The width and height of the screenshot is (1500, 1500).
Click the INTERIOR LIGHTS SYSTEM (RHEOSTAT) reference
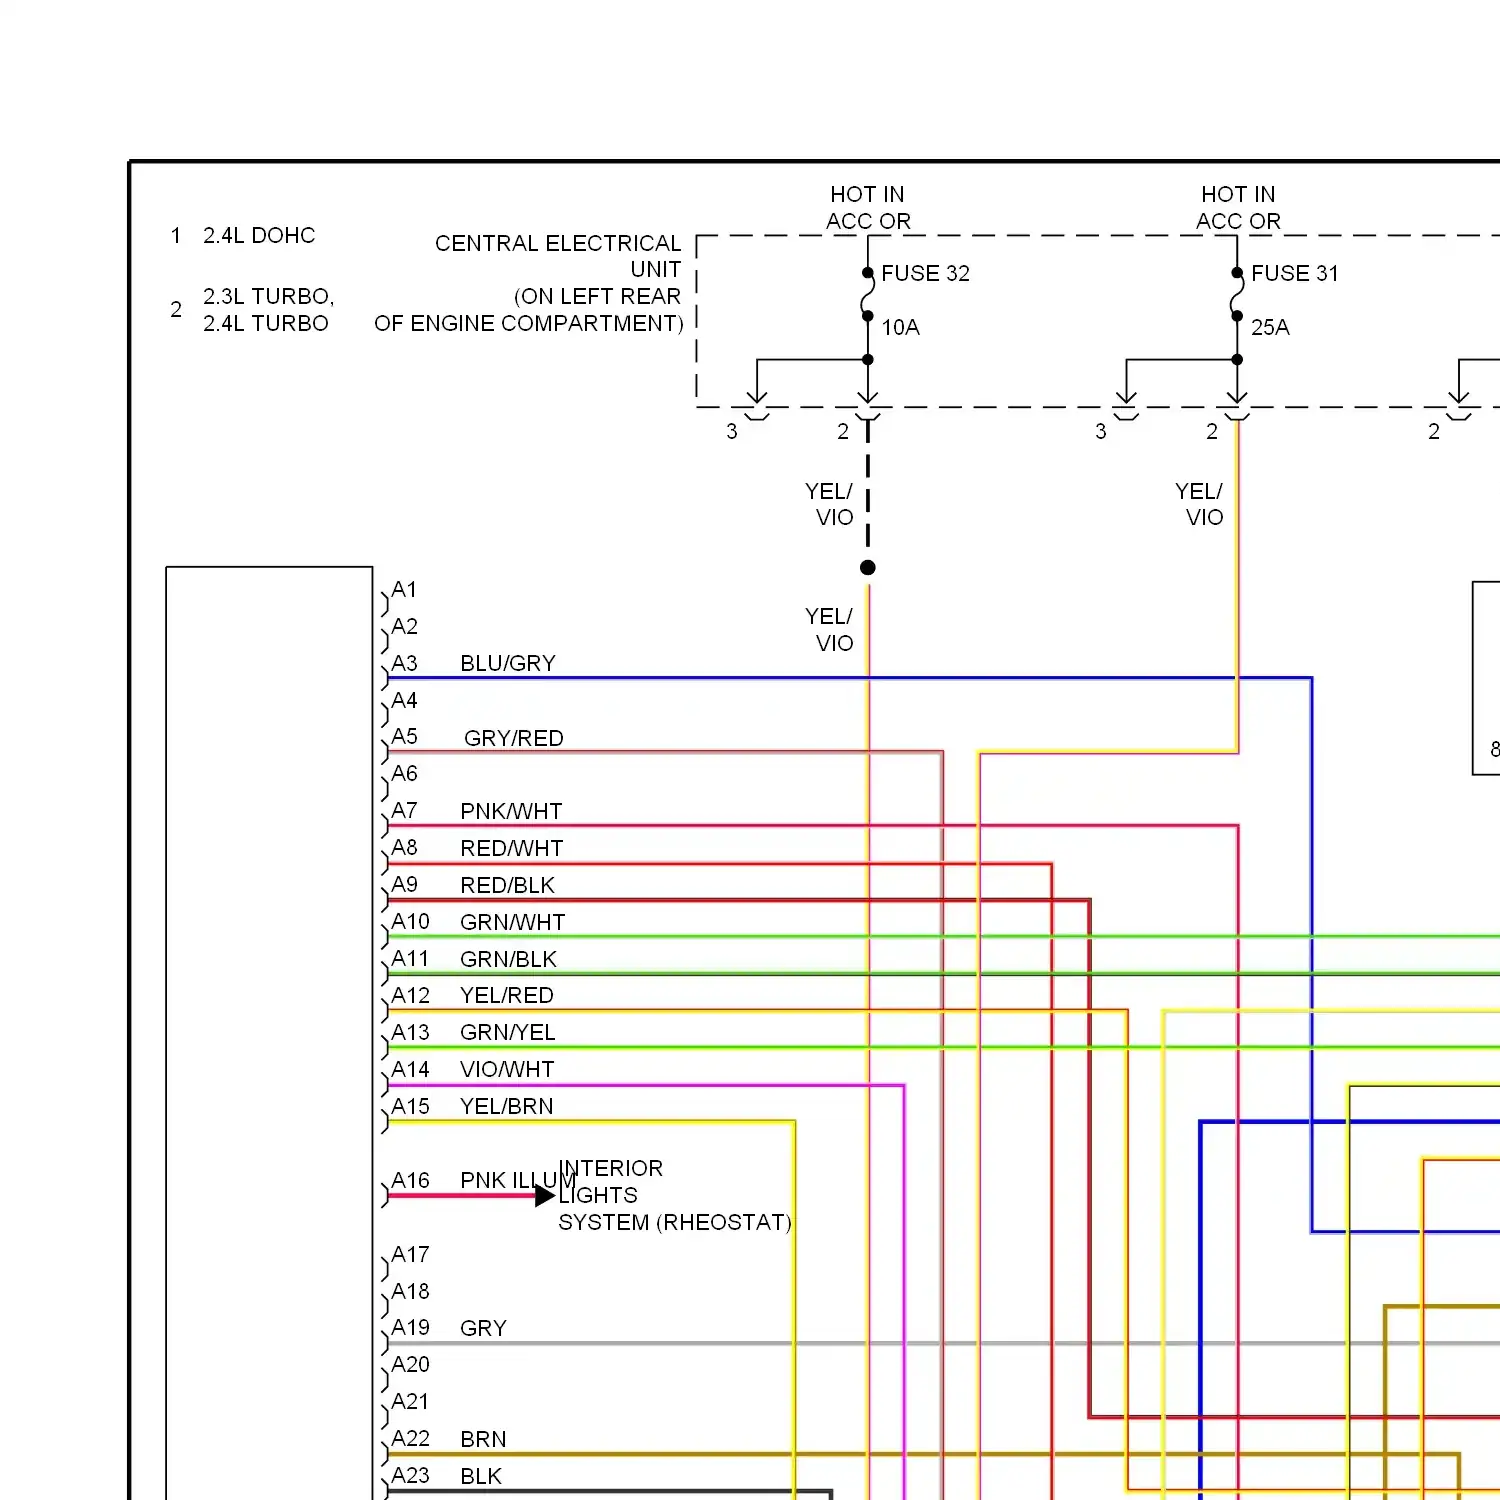coord(675,1195)
